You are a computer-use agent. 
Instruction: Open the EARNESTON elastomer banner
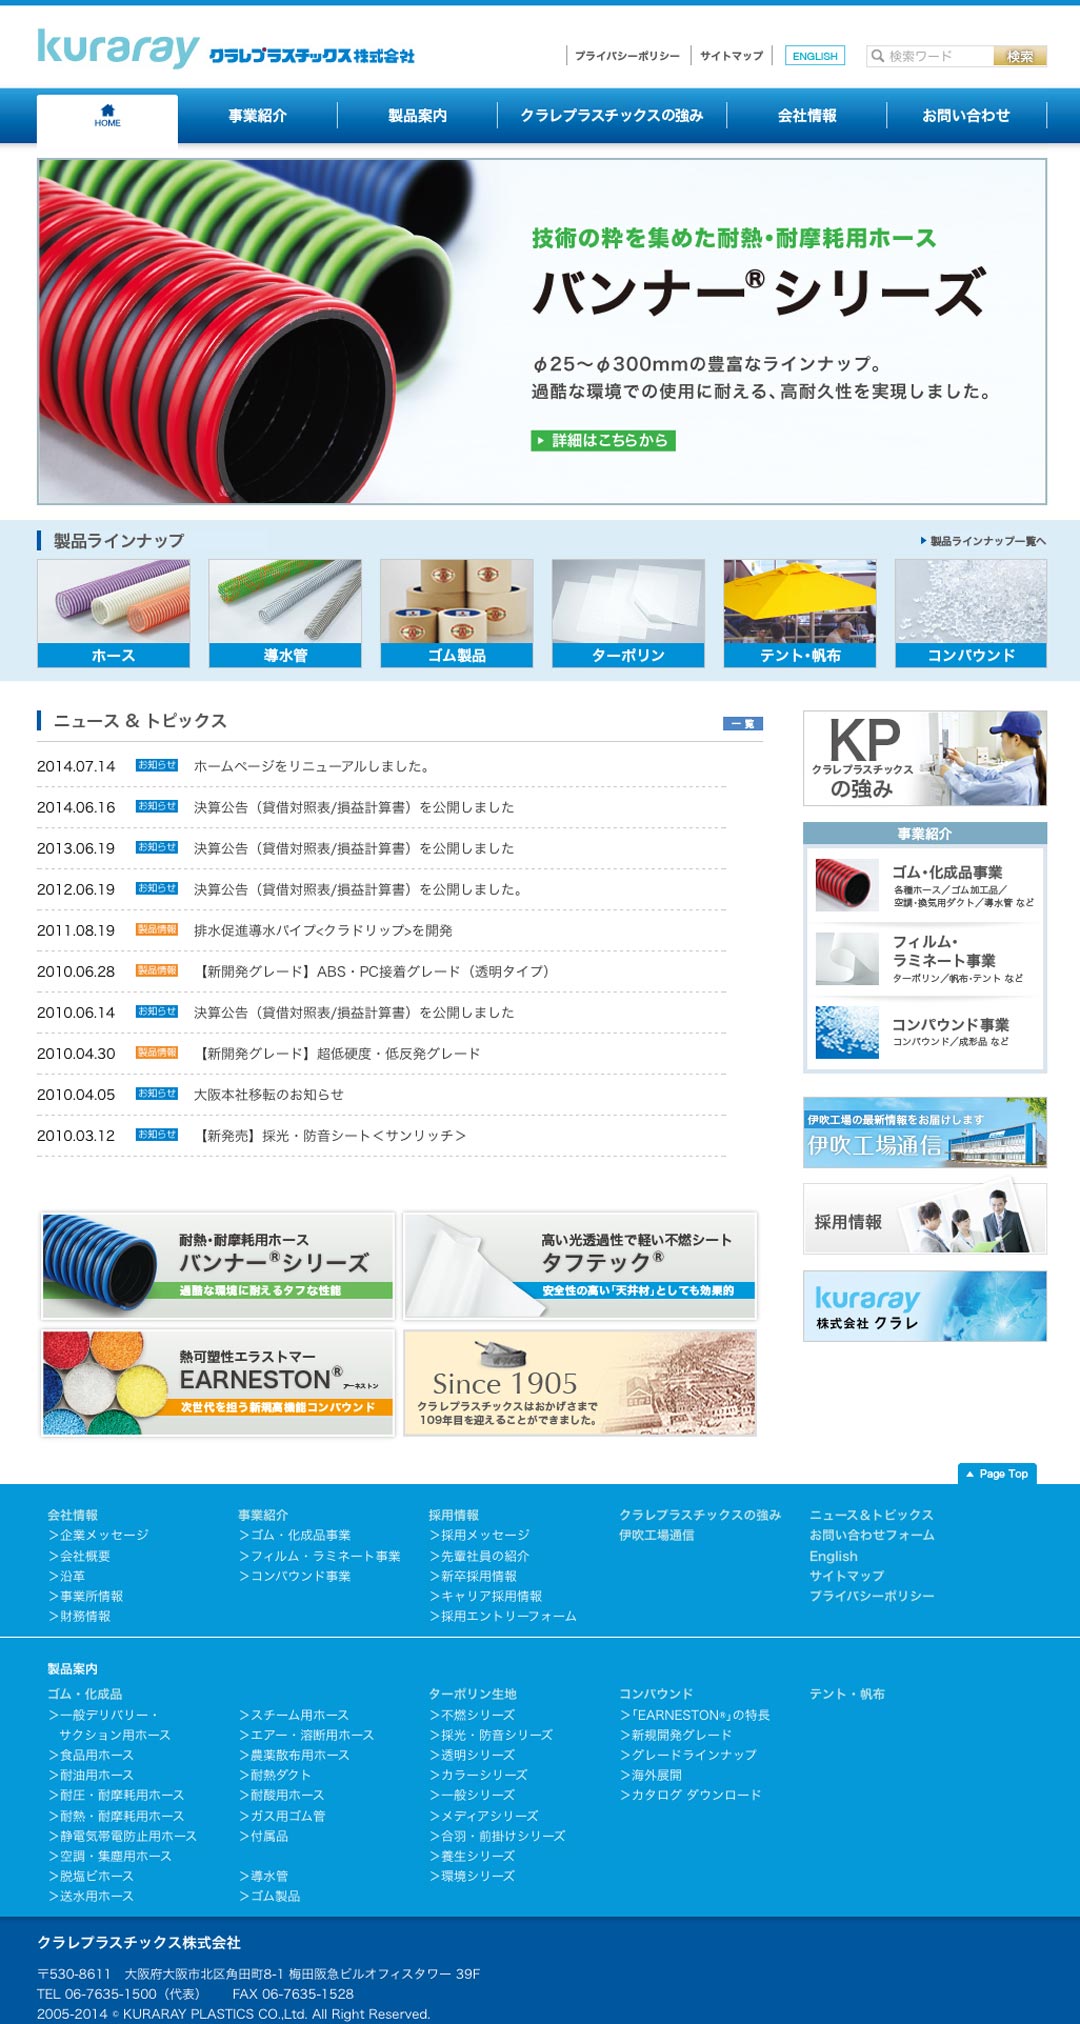pos(218,1383)
